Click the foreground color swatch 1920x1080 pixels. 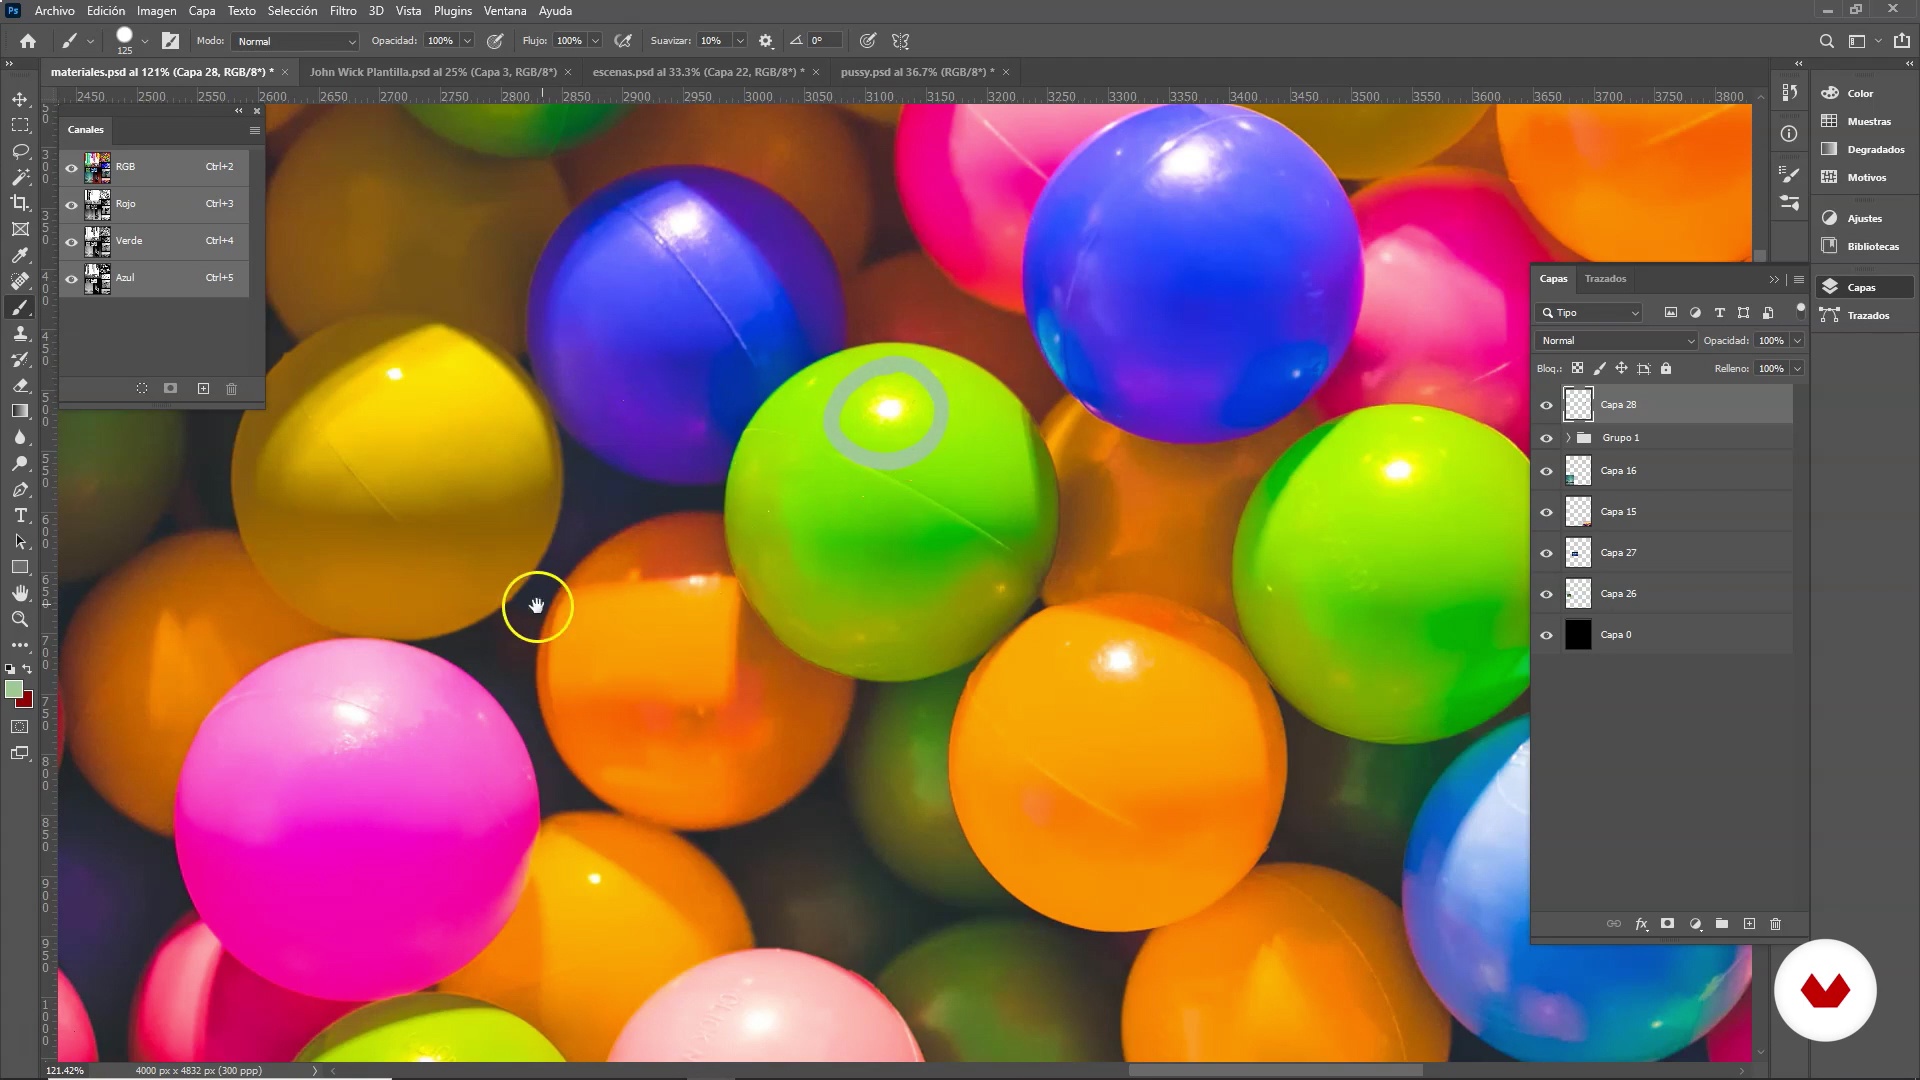13,689
